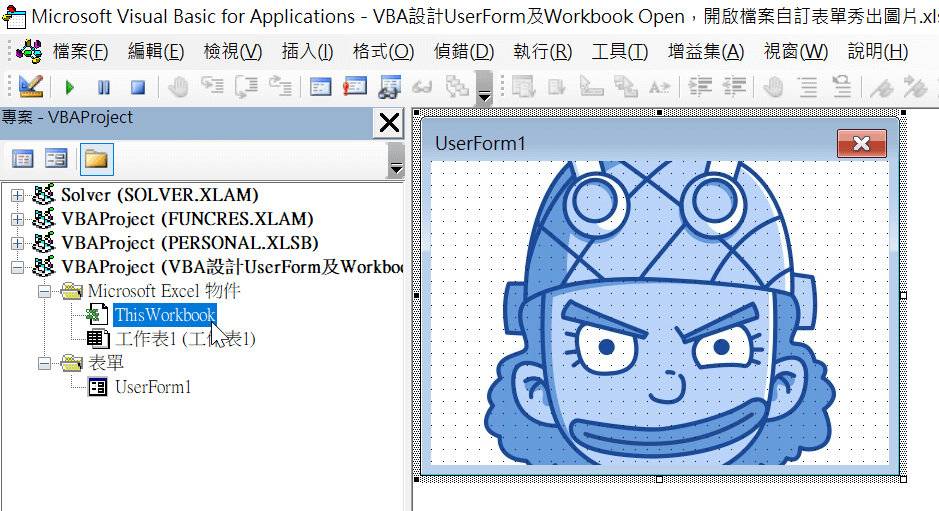
Task: Click View Code icon in Project panel
Action: pos(23,159)
